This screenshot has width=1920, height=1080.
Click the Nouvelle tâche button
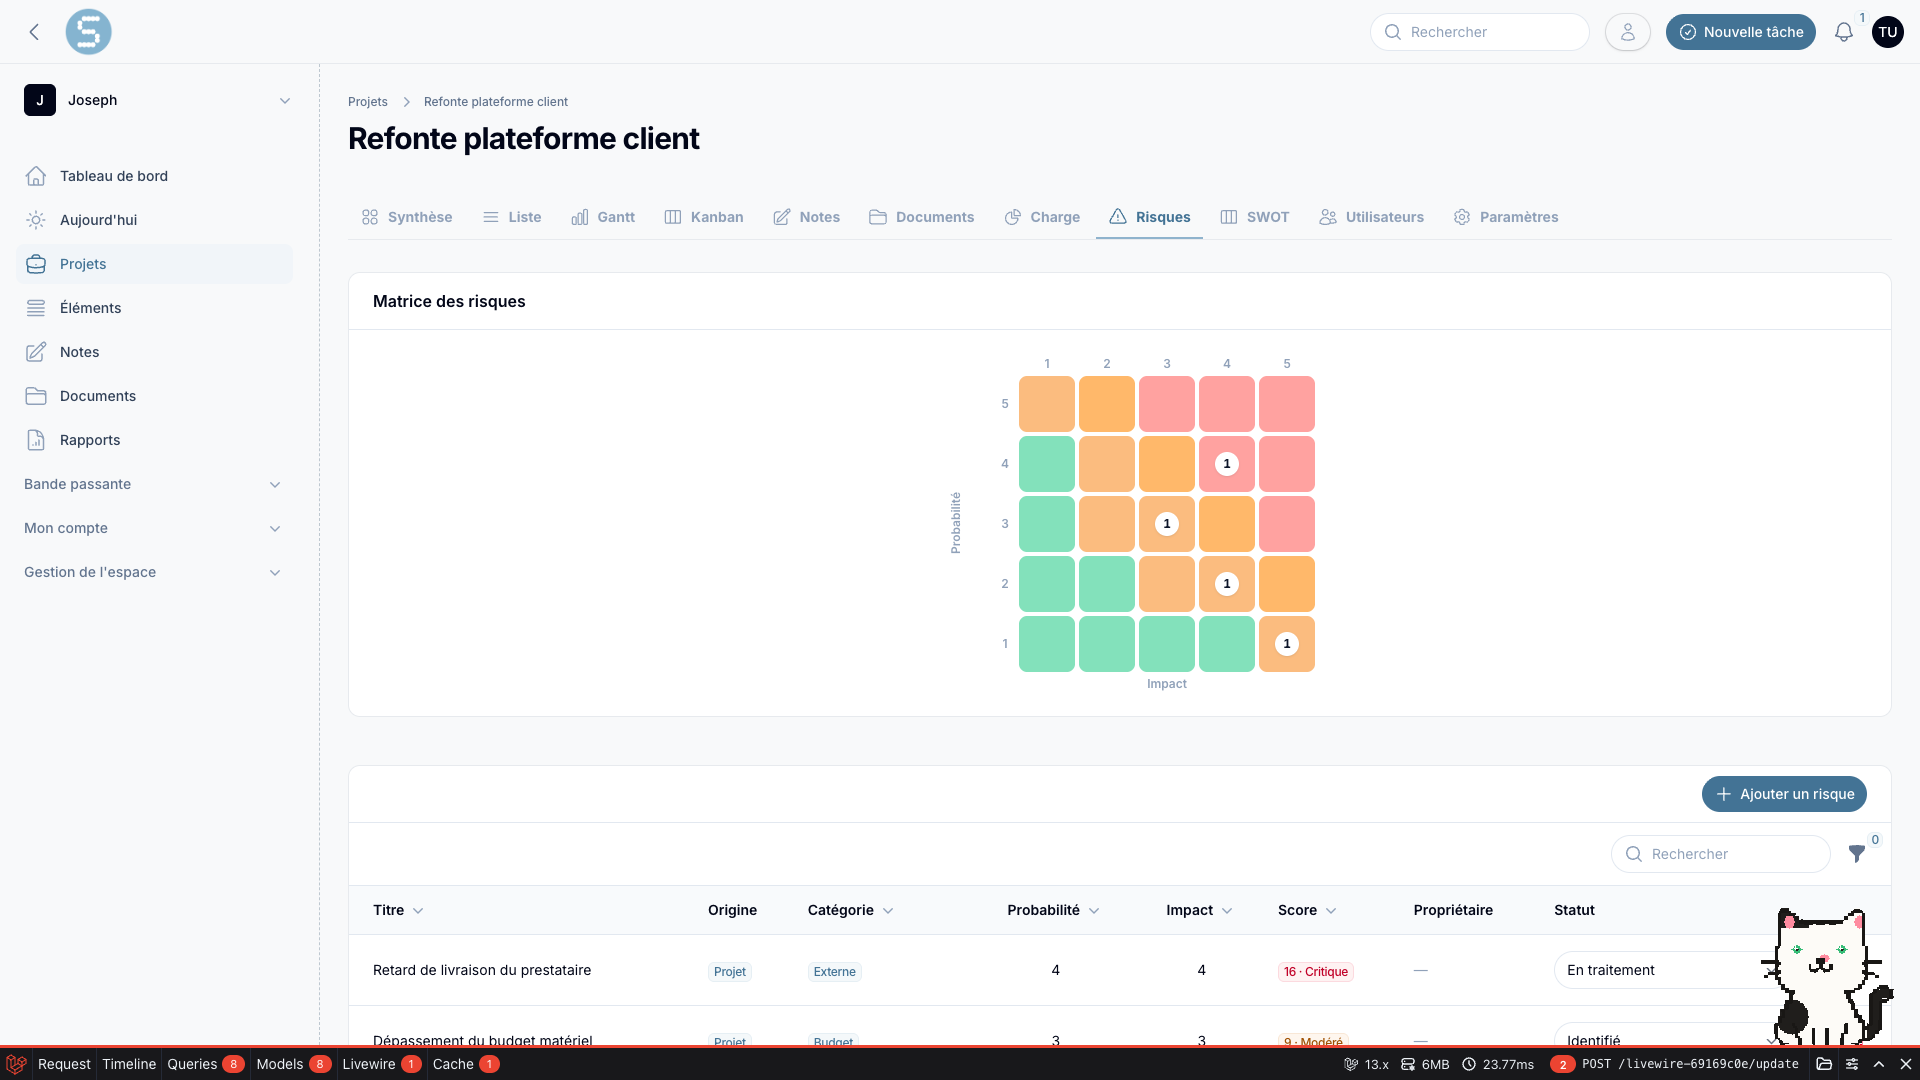pyautogui.click(x=1740, y=32)
